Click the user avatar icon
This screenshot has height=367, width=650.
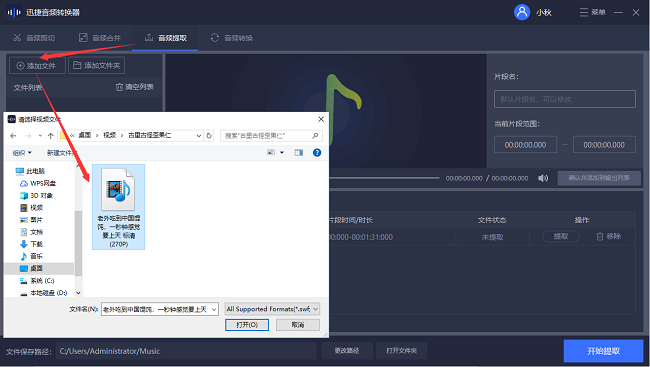pyautogui.click(x=522, y=12)
